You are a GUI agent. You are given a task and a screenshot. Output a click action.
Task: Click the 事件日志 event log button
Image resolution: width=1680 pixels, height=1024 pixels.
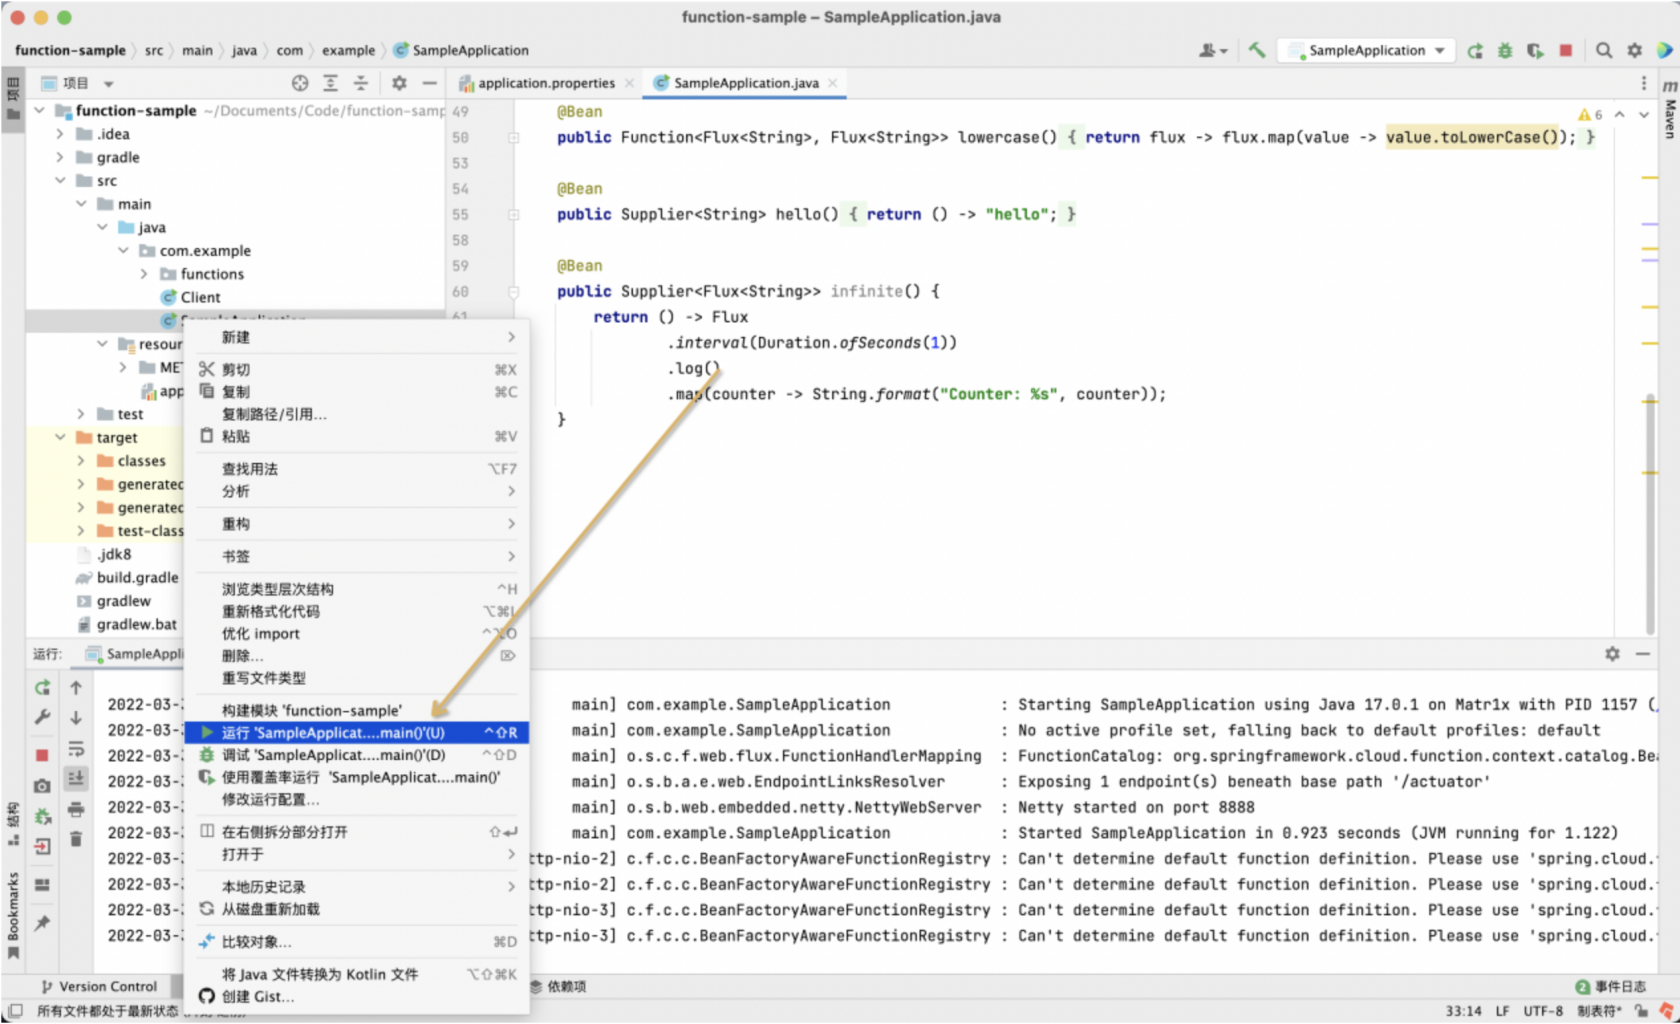click(1611, 986)
